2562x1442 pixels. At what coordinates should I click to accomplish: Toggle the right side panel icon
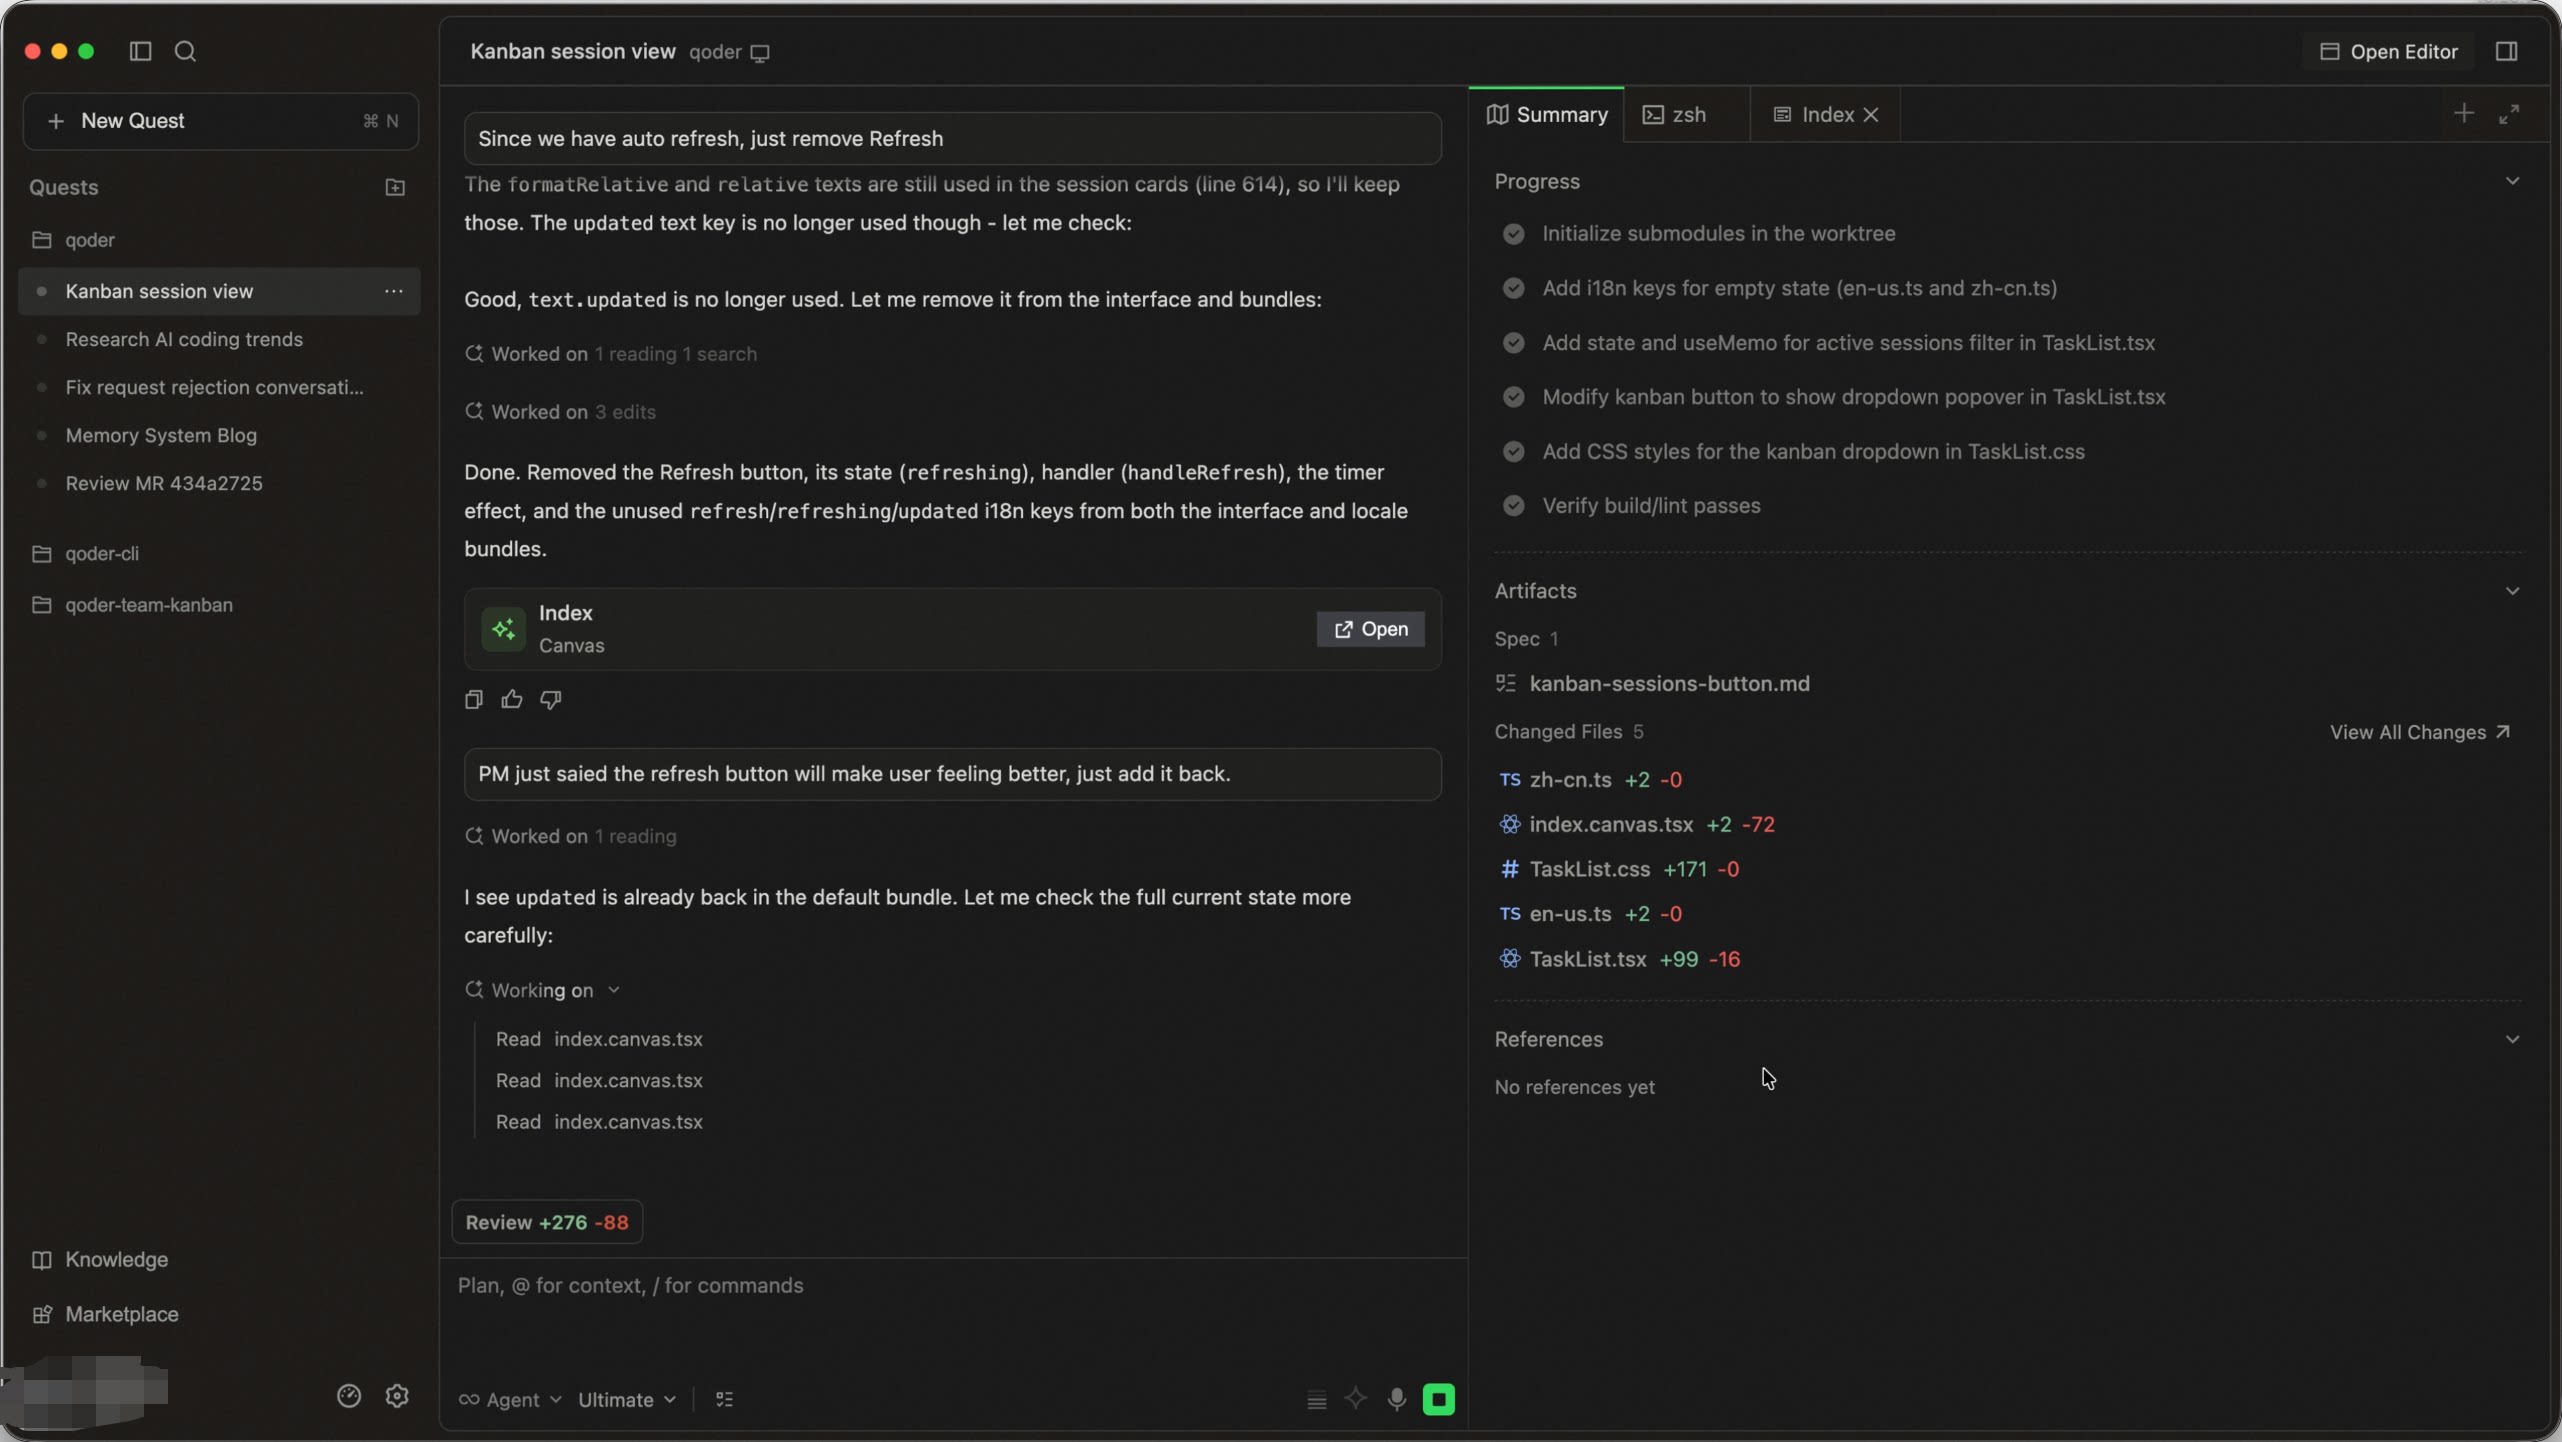(x=2506, y=51)
